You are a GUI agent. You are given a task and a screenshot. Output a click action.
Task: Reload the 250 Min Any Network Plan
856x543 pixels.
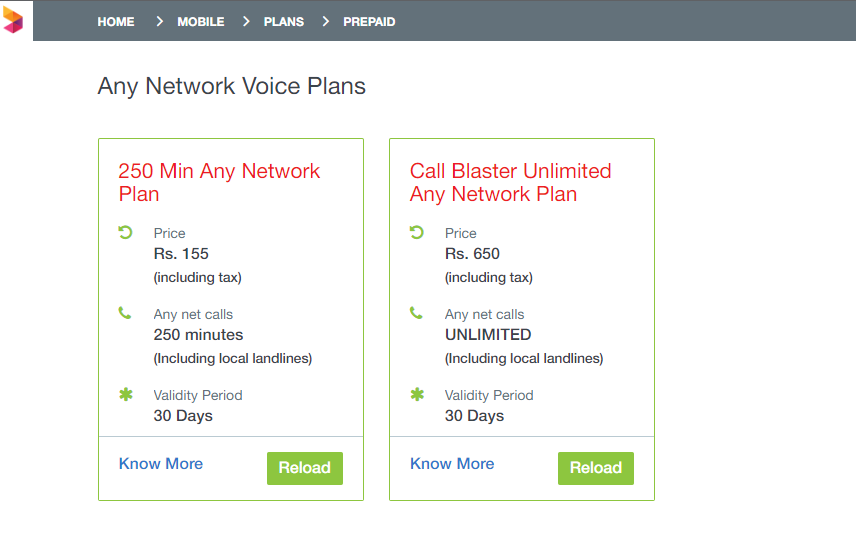305,468
